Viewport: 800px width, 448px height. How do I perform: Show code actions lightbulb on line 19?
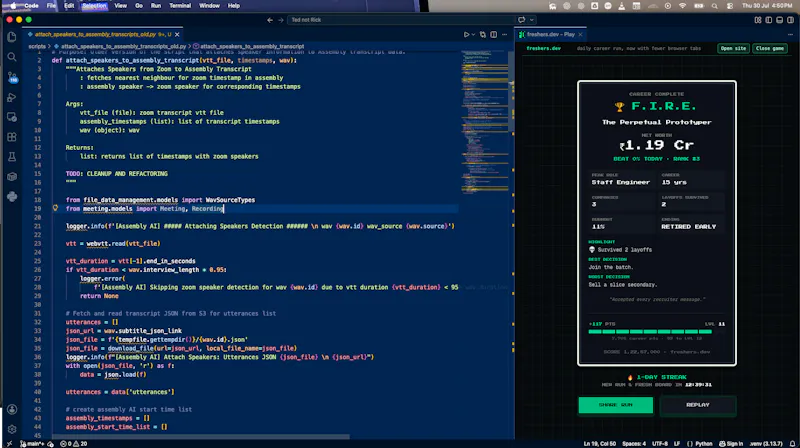click(55, 208)
